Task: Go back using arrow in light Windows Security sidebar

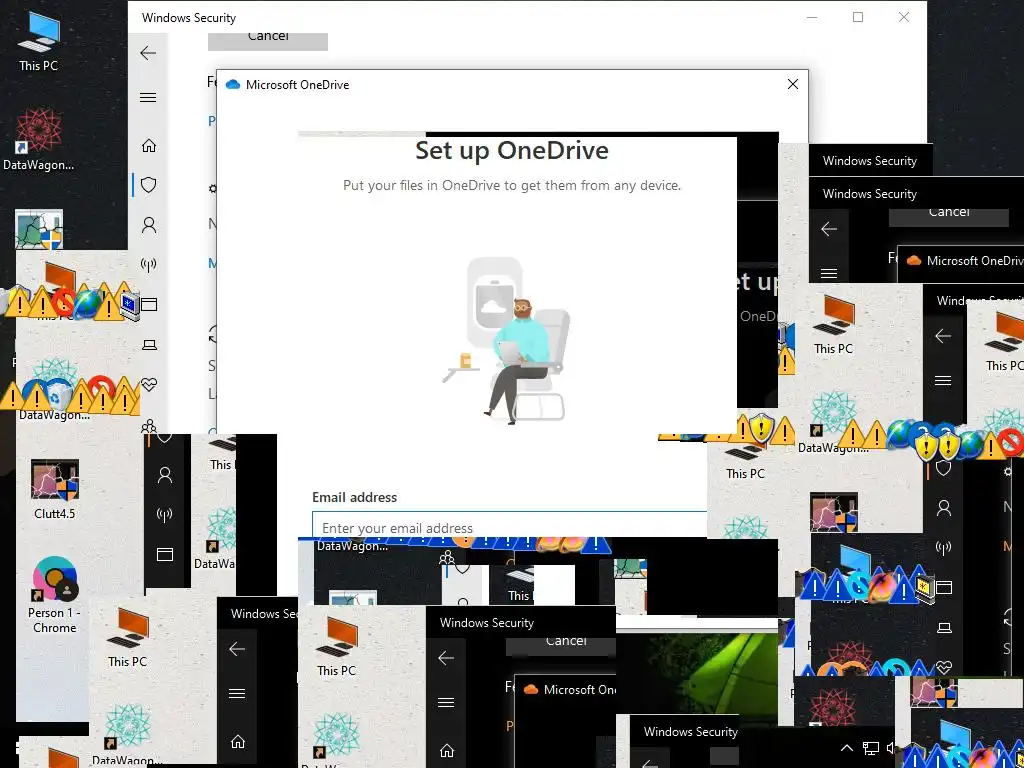Action: pyautogui.click(x=148, y=53)
